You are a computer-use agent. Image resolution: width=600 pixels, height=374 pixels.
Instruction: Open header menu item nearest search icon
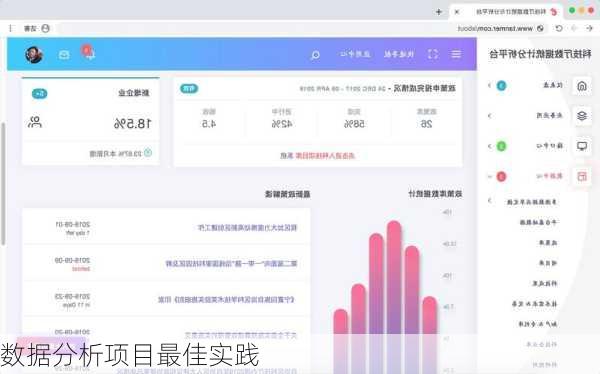pyautogui.click(x=355, y=54)
